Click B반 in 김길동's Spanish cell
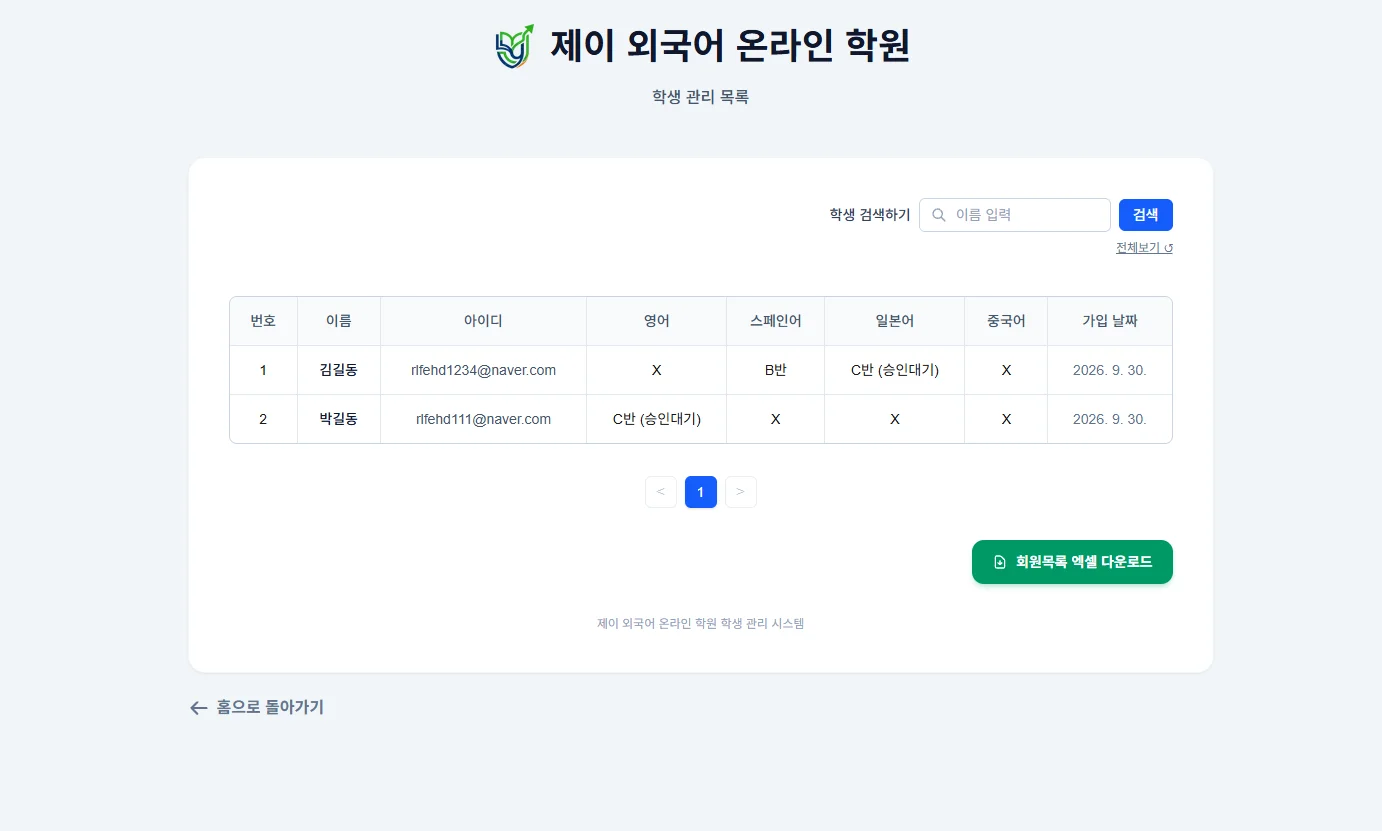1382x831 pixels. 776,370
